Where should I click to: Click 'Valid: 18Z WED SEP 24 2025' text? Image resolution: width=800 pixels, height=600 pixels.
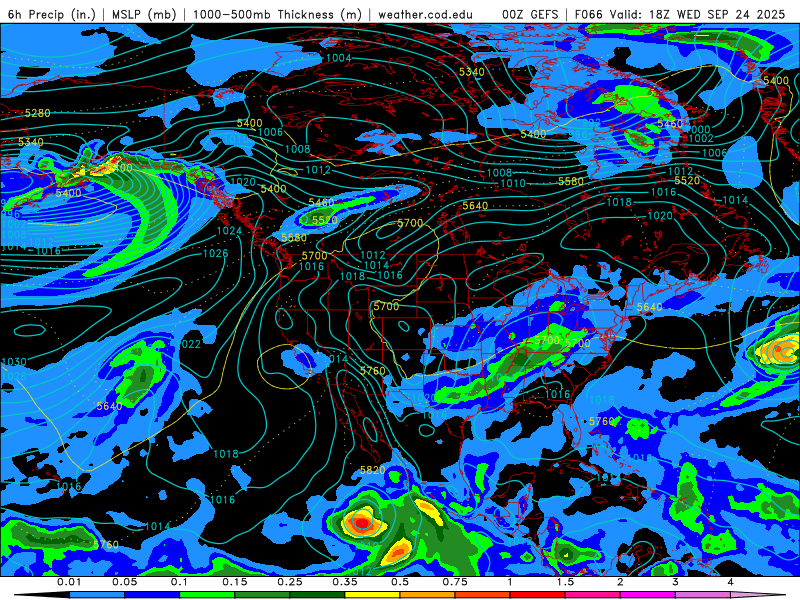(x=698, y=14)
